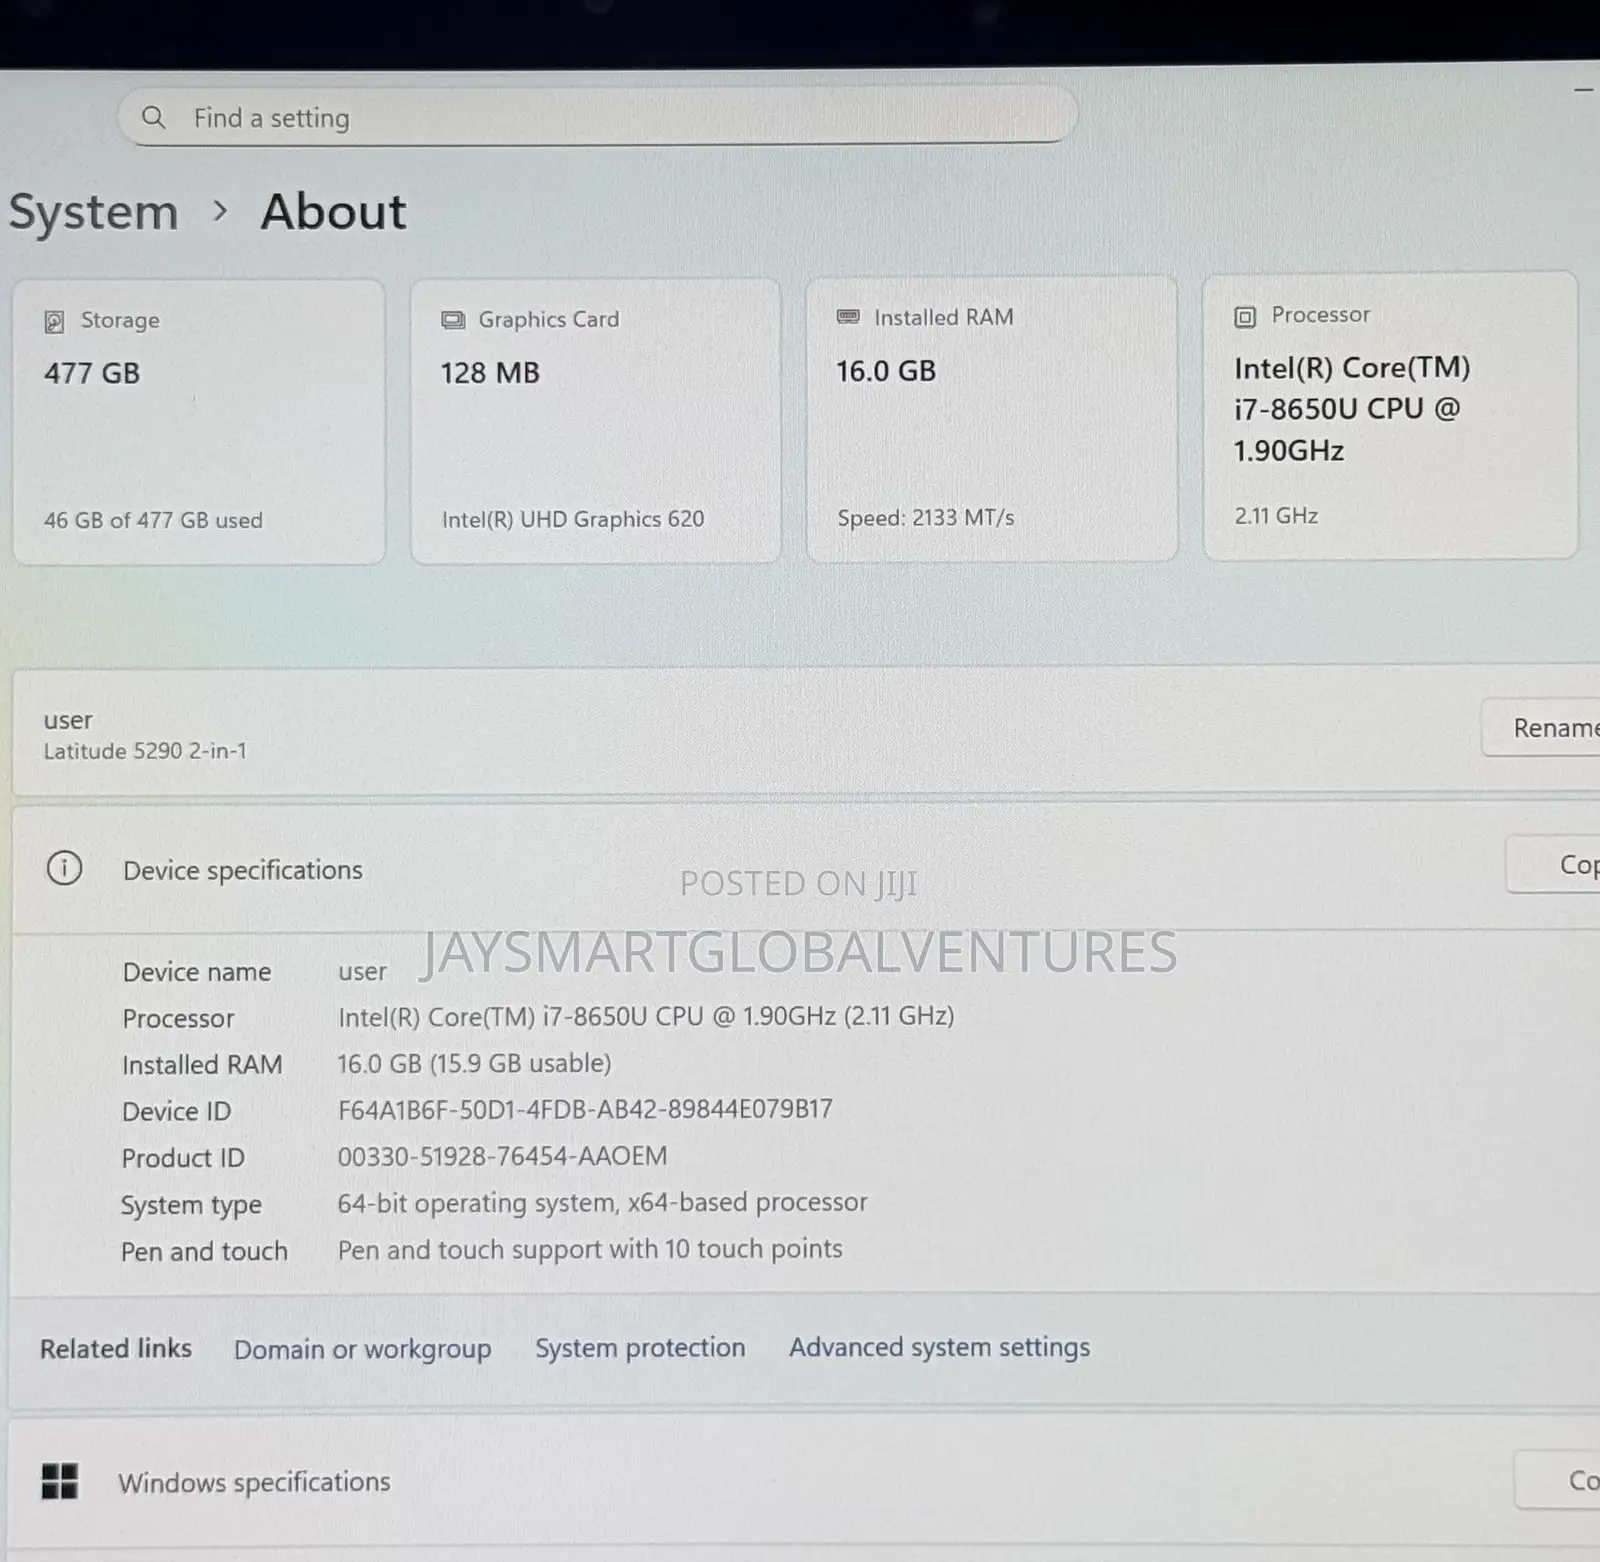This screenshot has height=1562, width=1600.
Task: Click the Processor chip icon
Action: [x=1245, y=317]
